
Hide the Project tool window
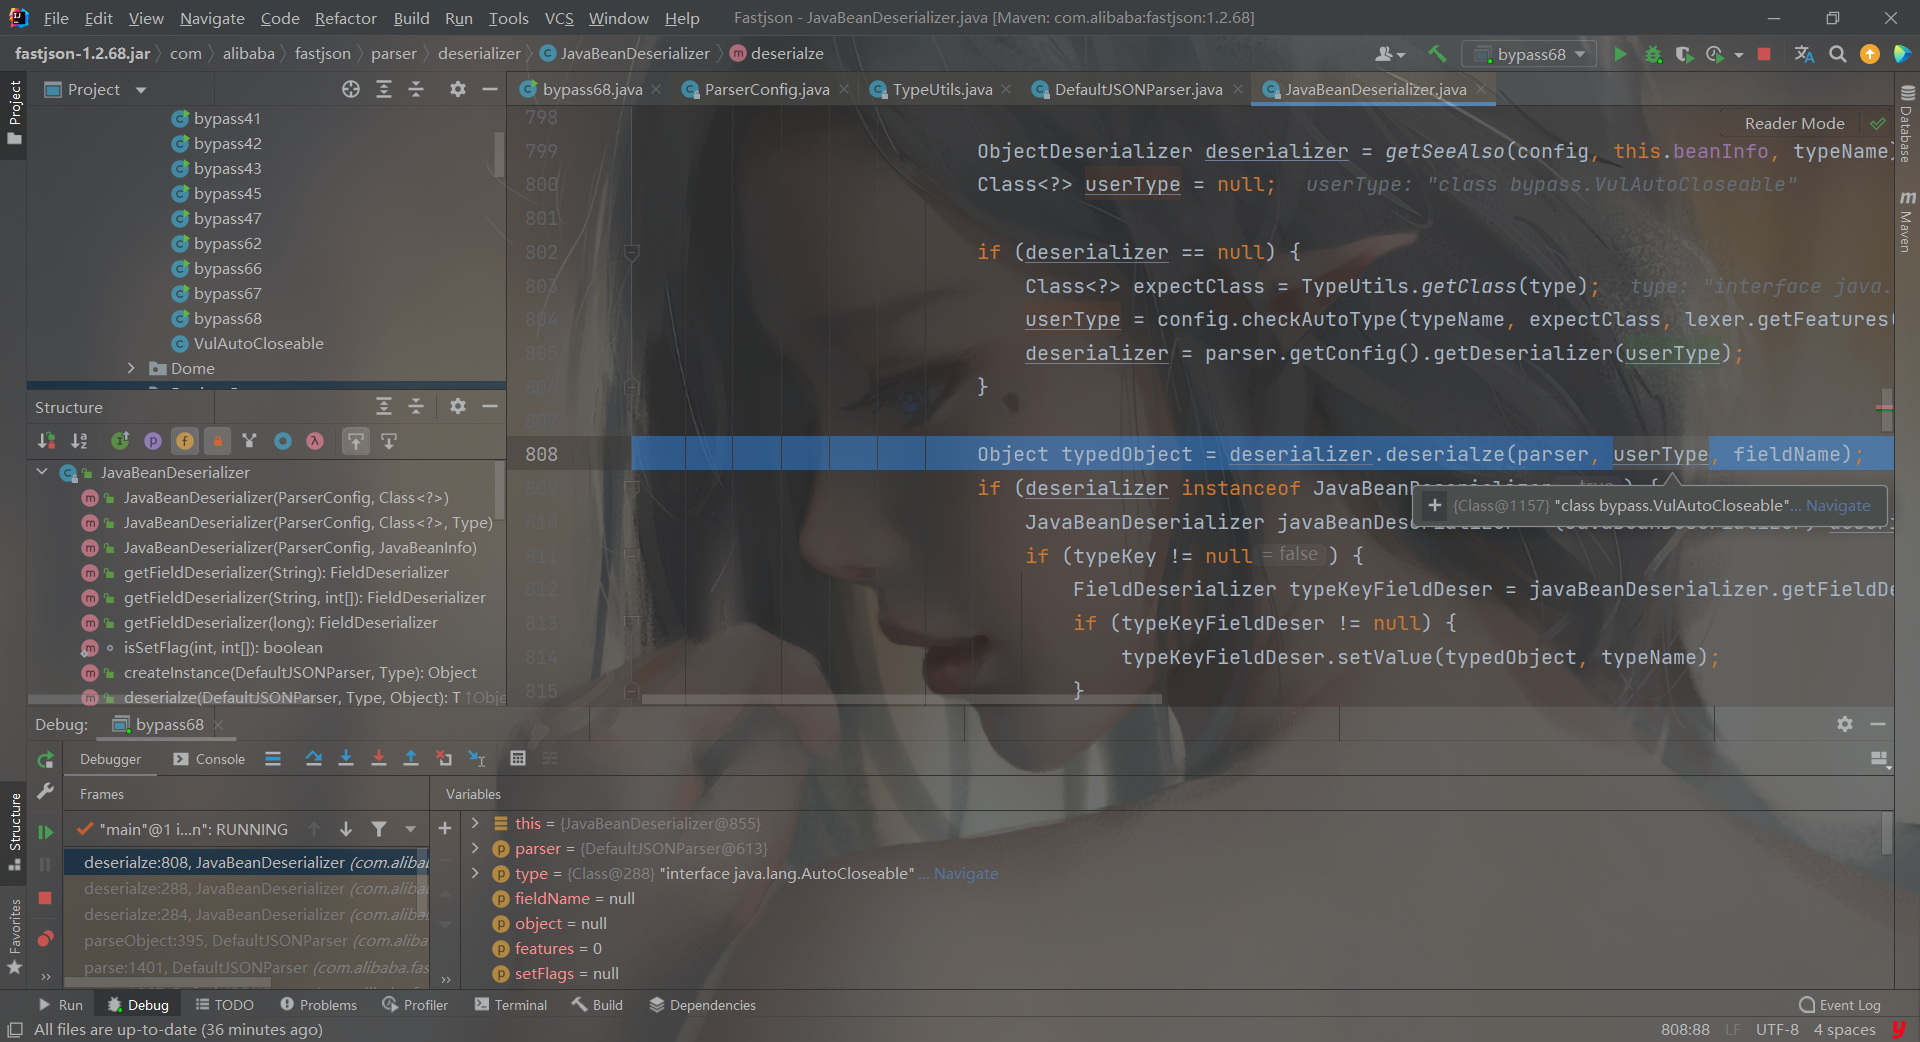[490, 89]
